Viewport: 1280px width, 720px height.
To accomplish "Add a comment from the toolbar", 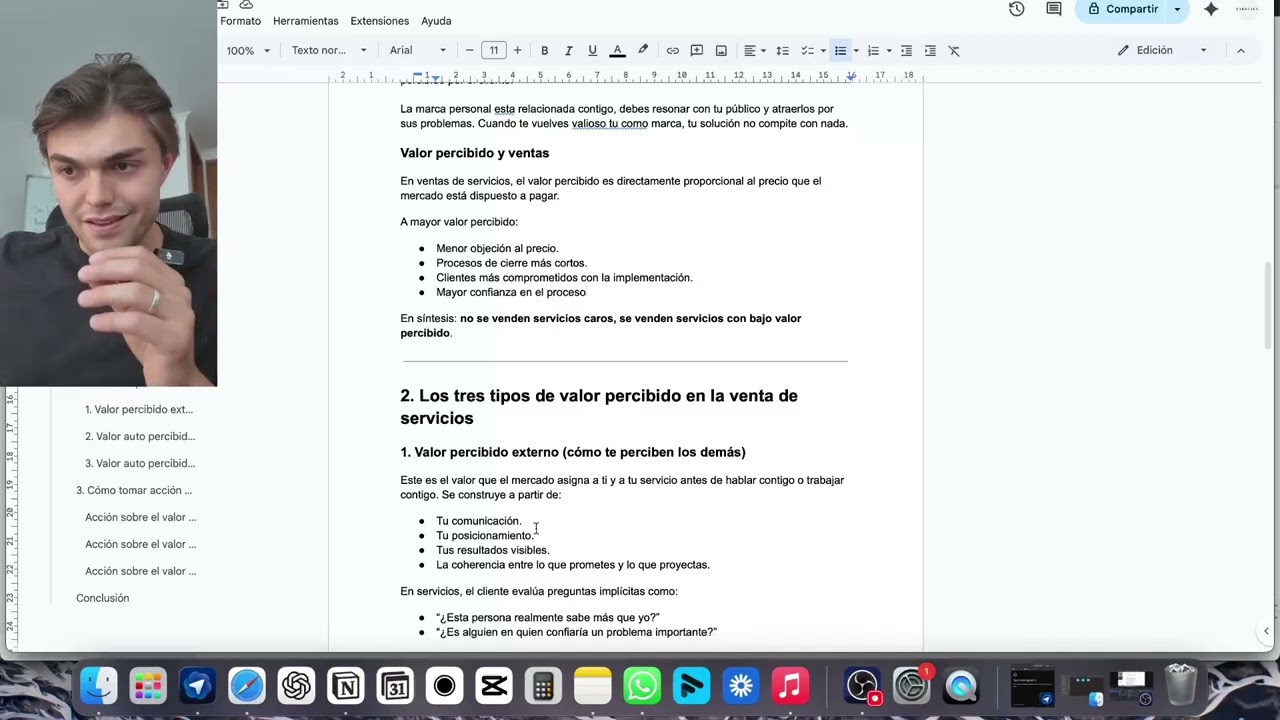I will (x=696, y=51).
